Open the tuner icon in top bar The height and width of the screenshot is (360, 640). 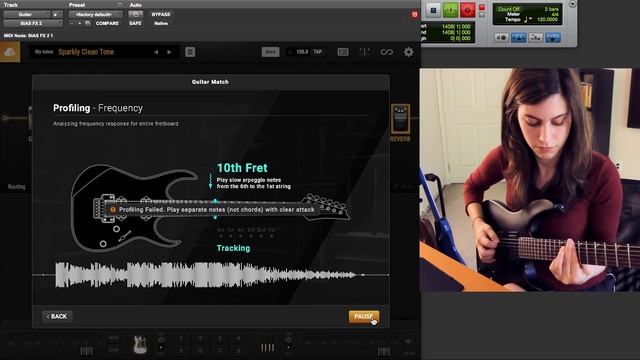coord(364,52)
